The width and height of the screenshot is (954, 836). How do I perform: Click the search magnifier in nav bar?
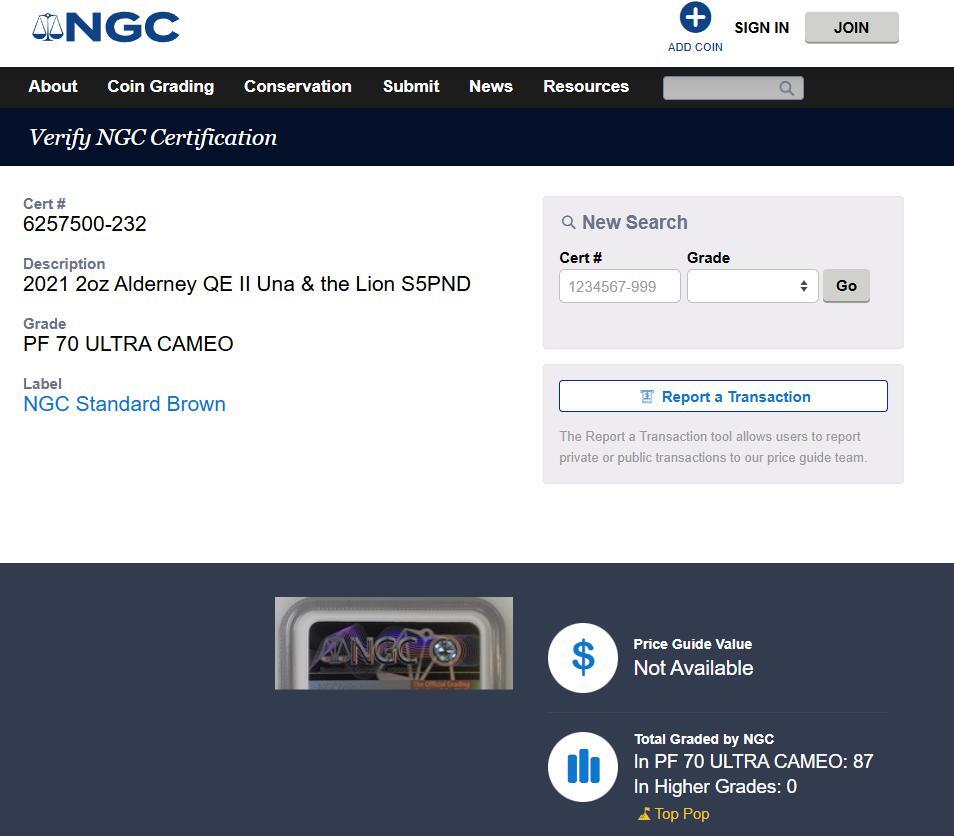point(787,88)
